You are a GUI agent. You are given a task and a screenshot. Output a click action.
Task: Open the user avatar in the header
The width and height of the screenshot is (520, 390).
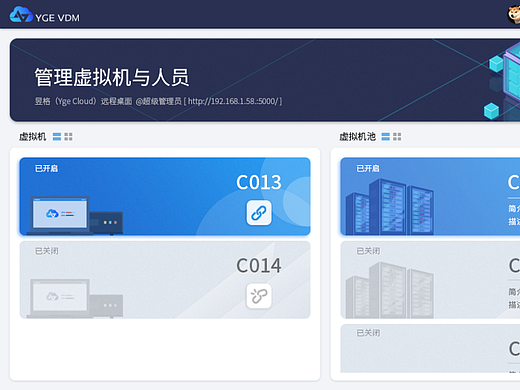click(x=514, y=15)
